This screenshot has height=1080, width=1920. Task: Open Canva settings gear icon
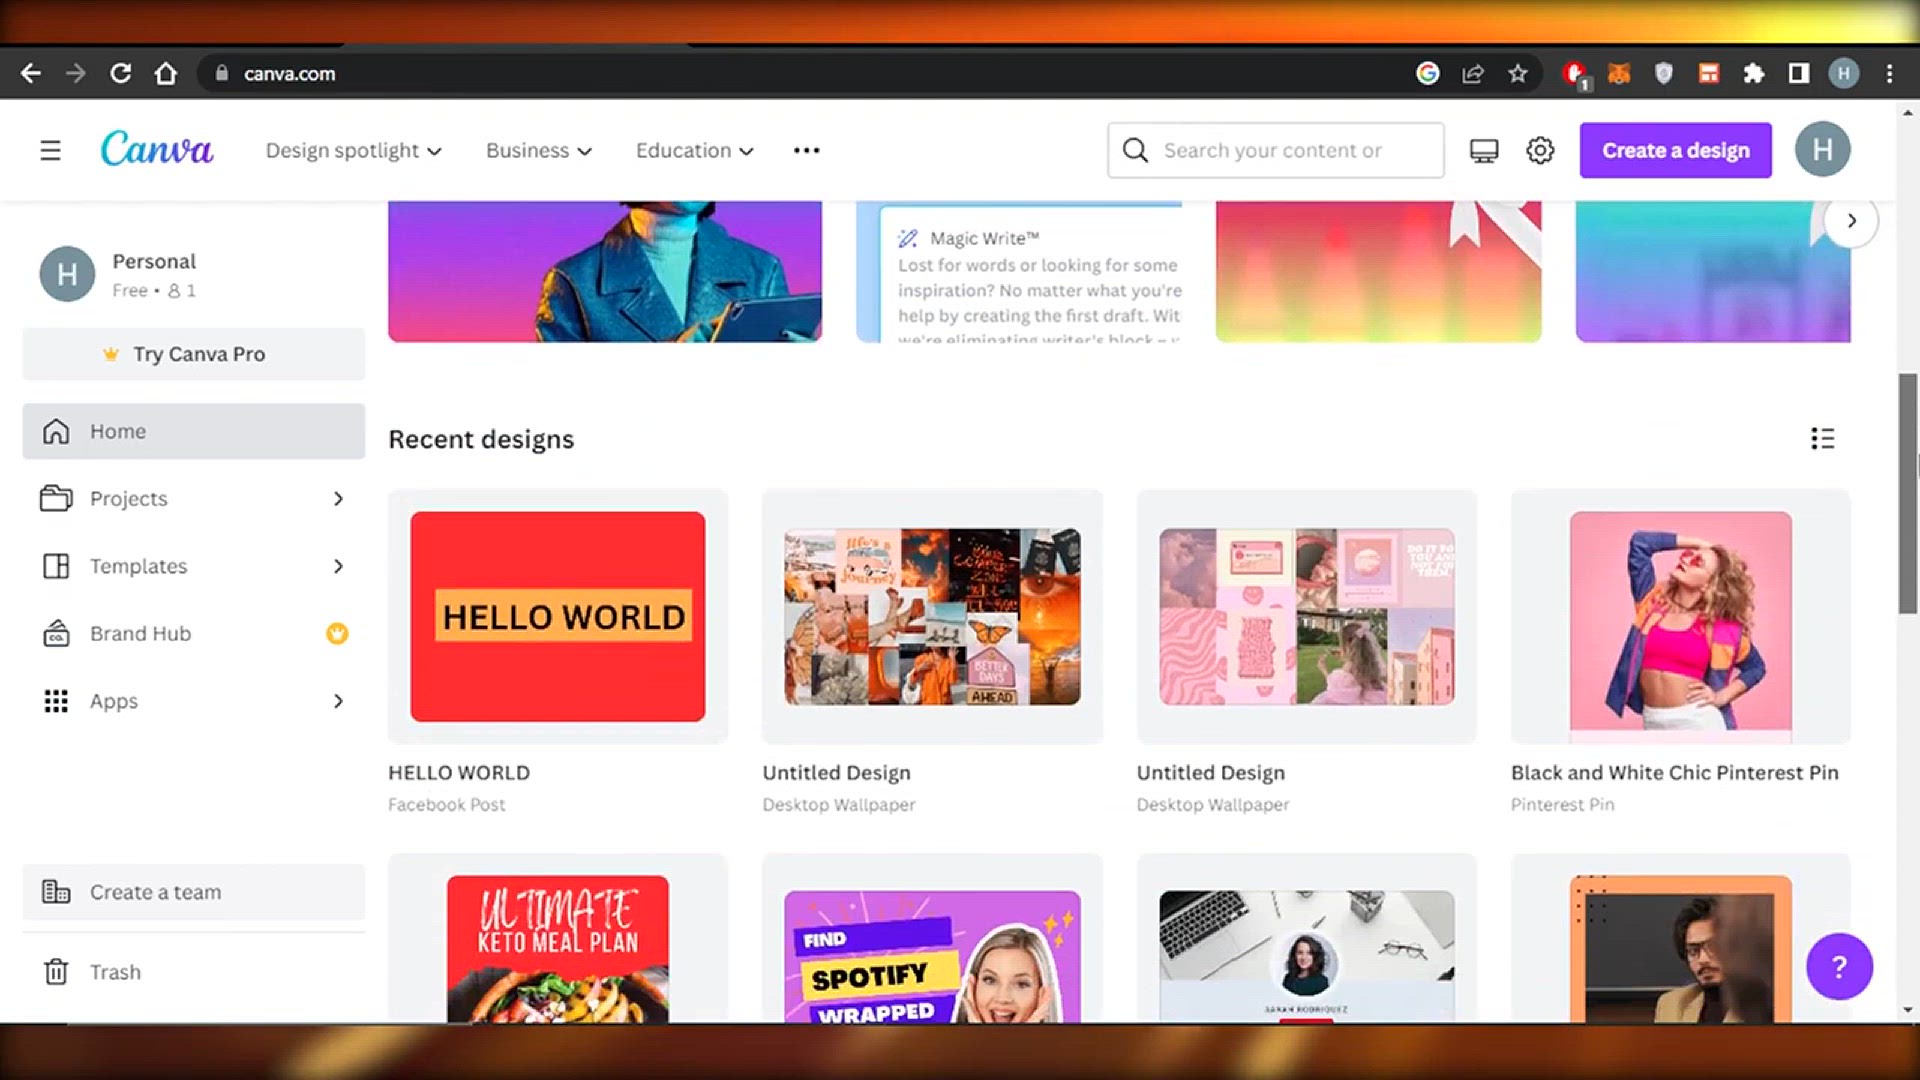tap(1540, 150)
